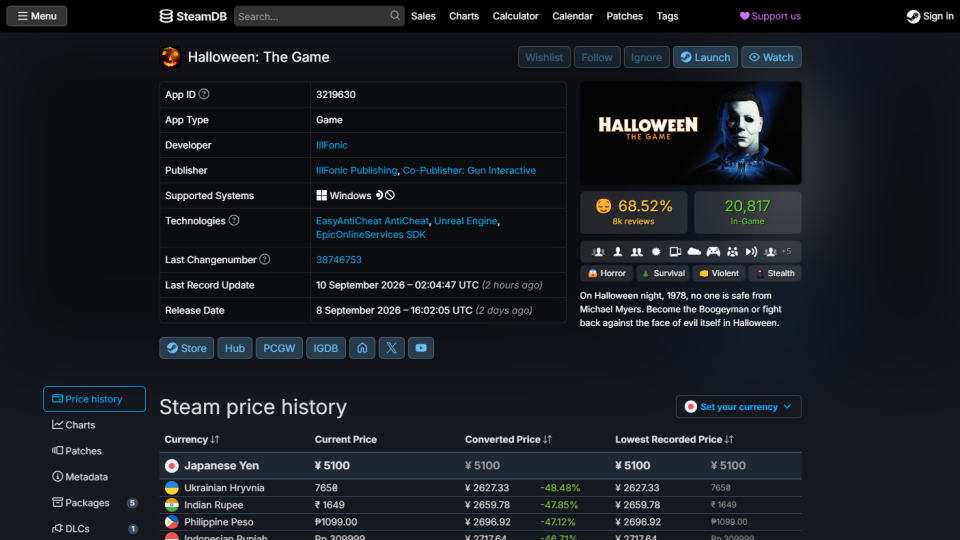Open the Stealth tag
Viewport: 960px width, 540px height.
click(775, 273)
